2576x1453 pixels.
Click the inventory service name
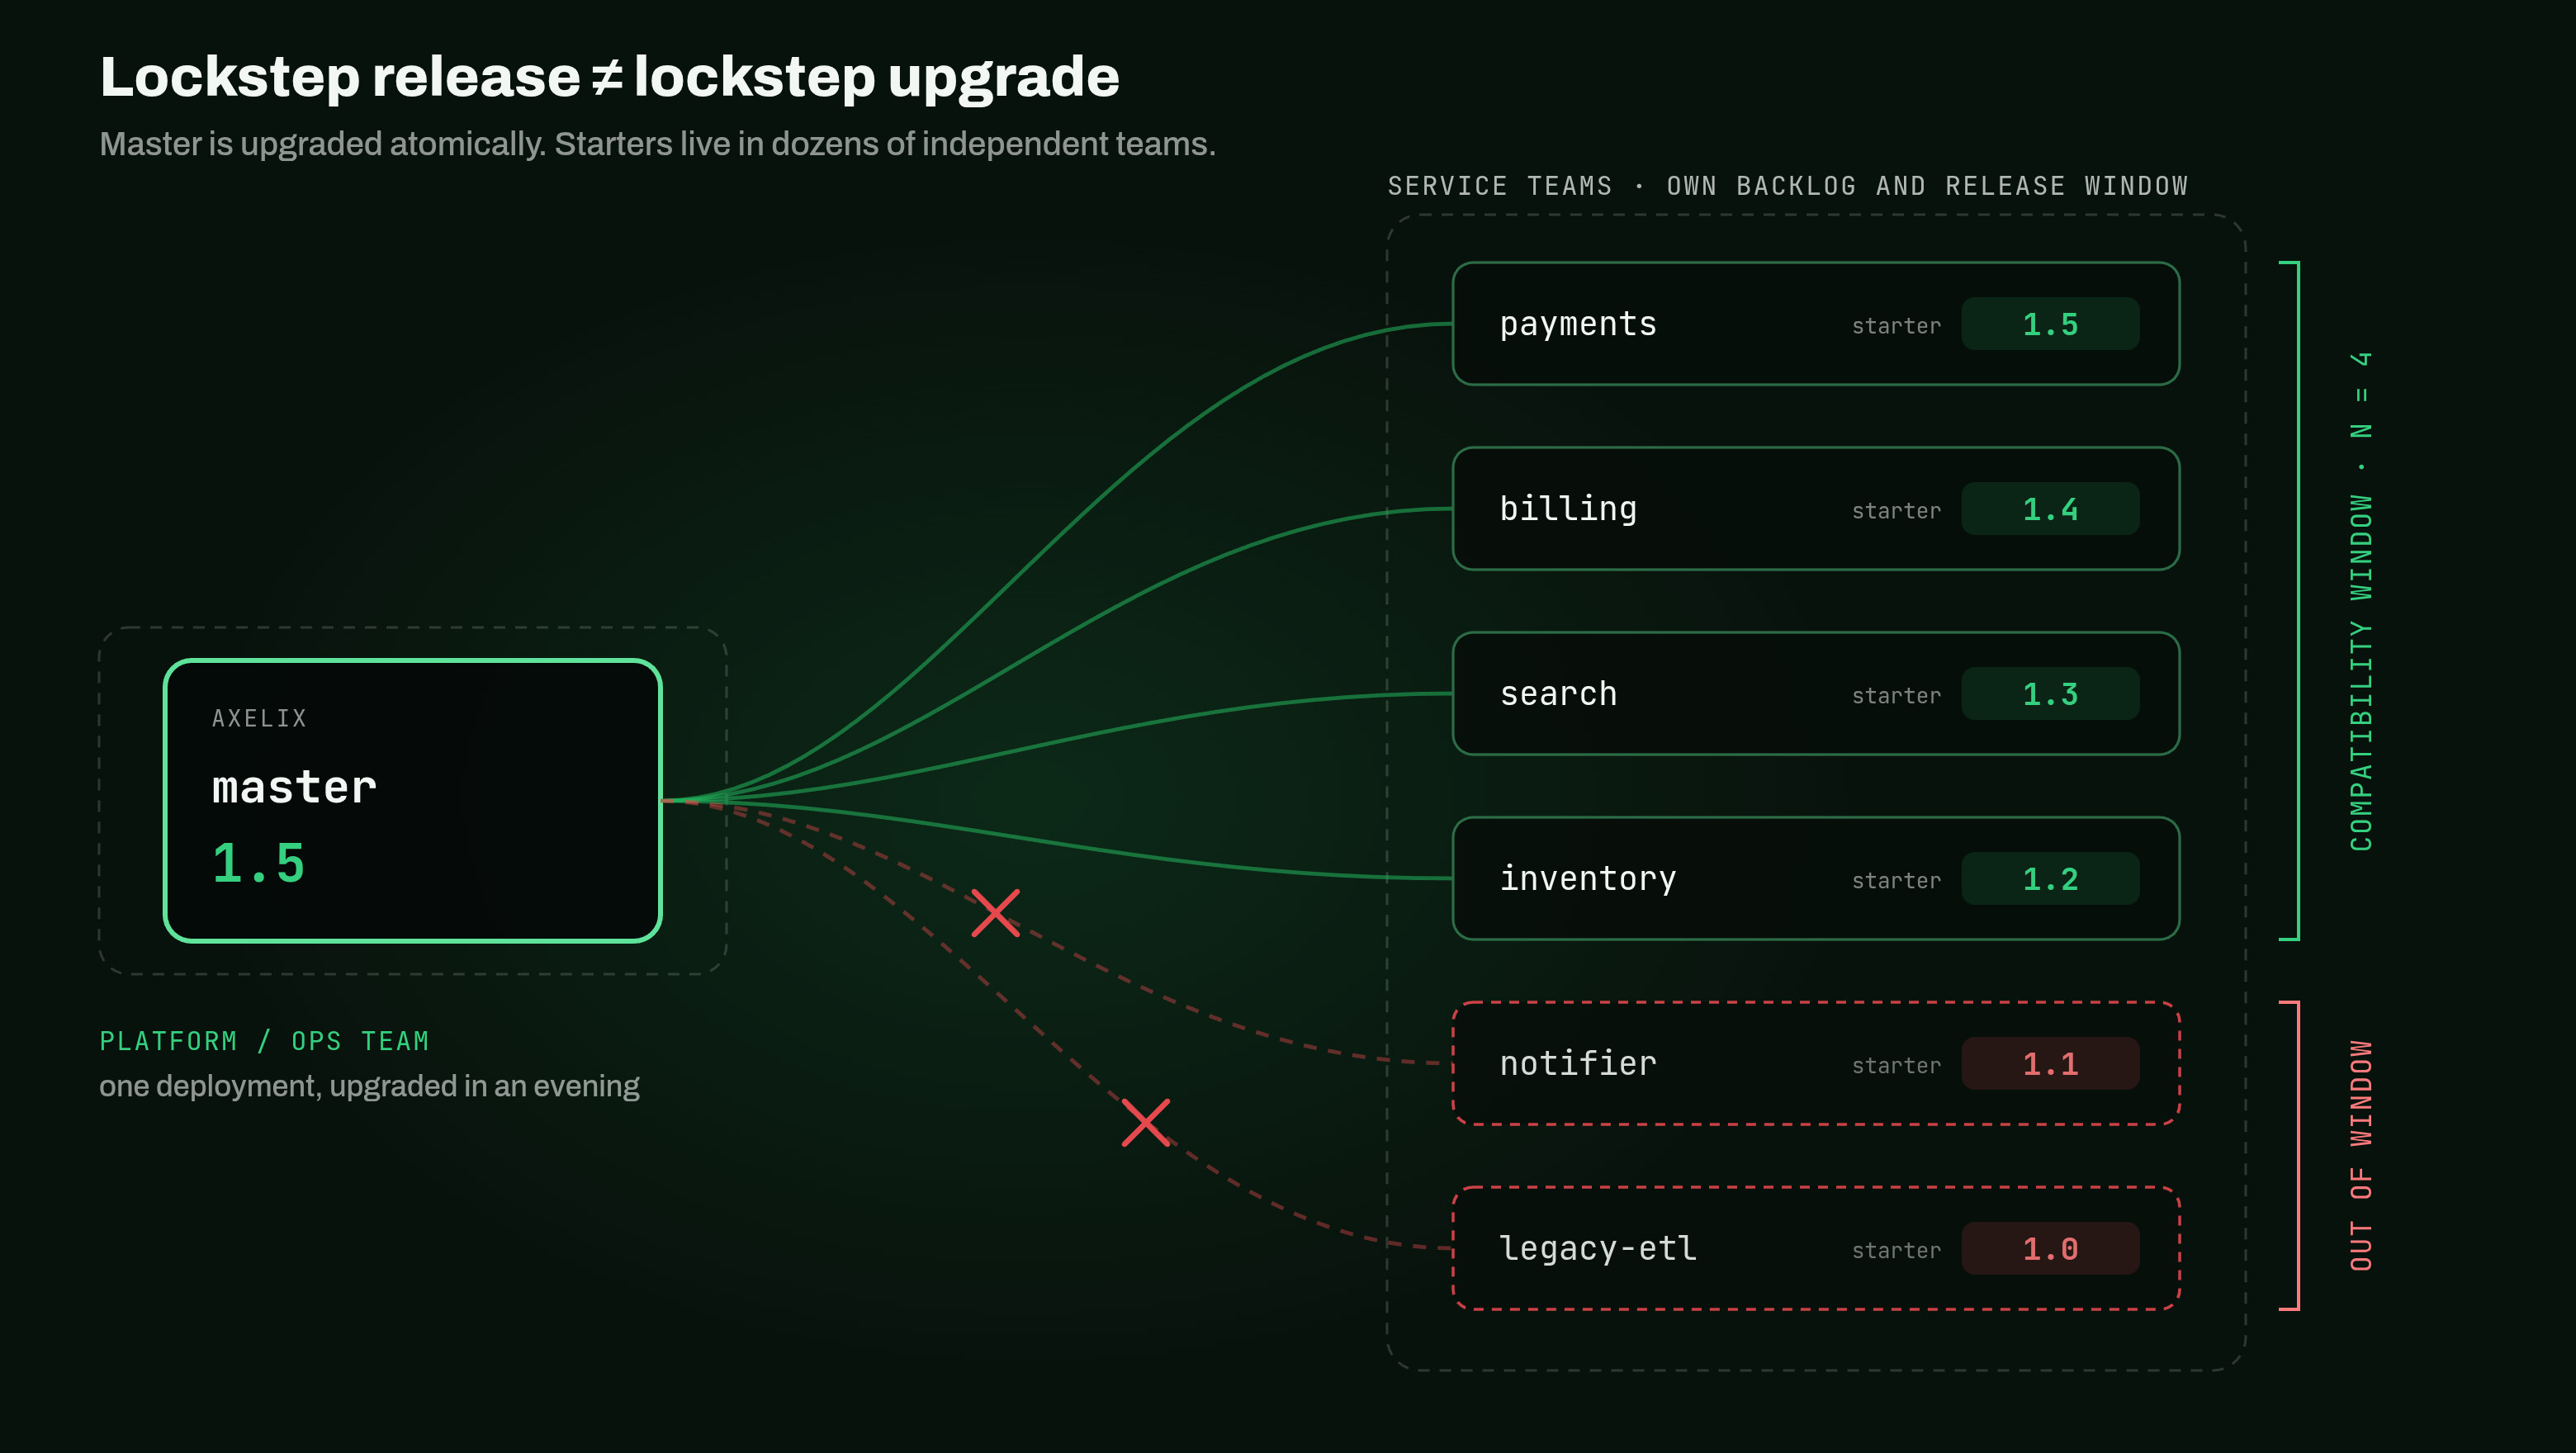click(1587, 879)
